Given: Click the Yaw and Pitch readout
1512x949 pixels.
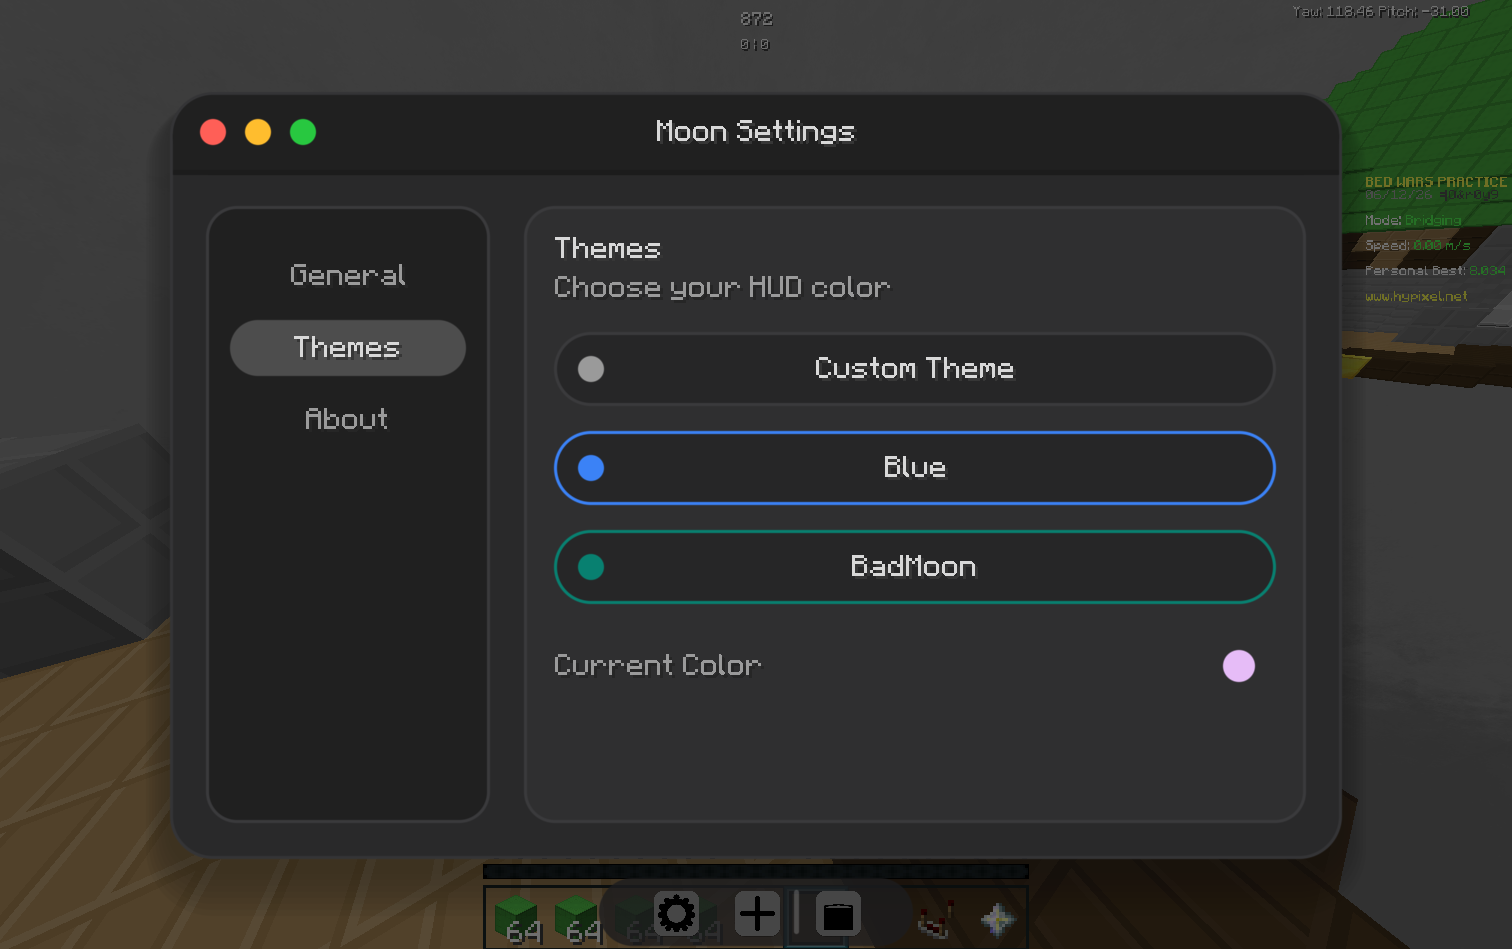Looking at the screenshot, I should pyautogui.click(x=1380, y=12).
